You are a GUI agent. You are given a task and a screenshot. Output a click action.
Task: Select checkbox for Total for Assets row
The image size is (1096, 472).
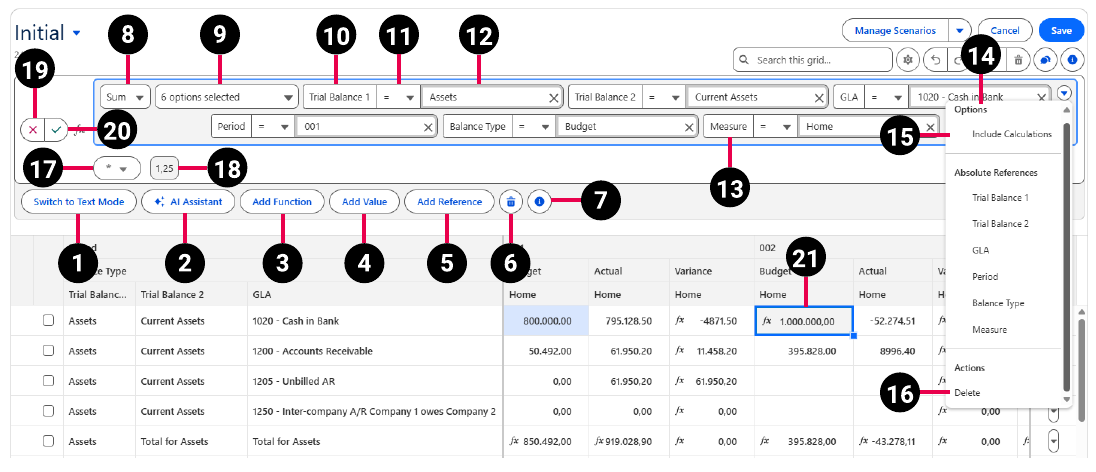48,441
